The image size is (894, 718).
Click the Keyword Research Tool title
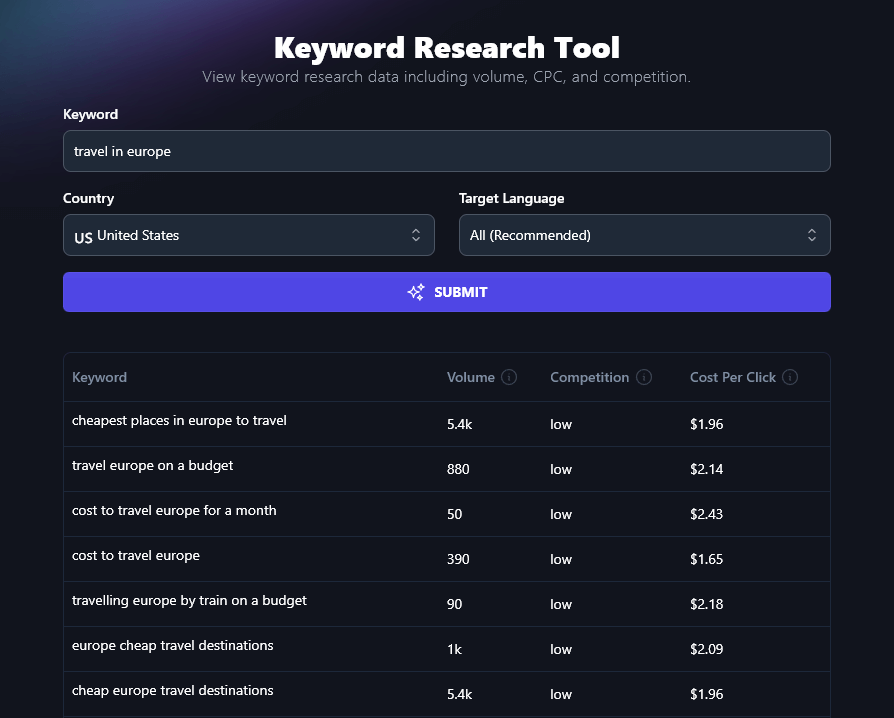446,47
